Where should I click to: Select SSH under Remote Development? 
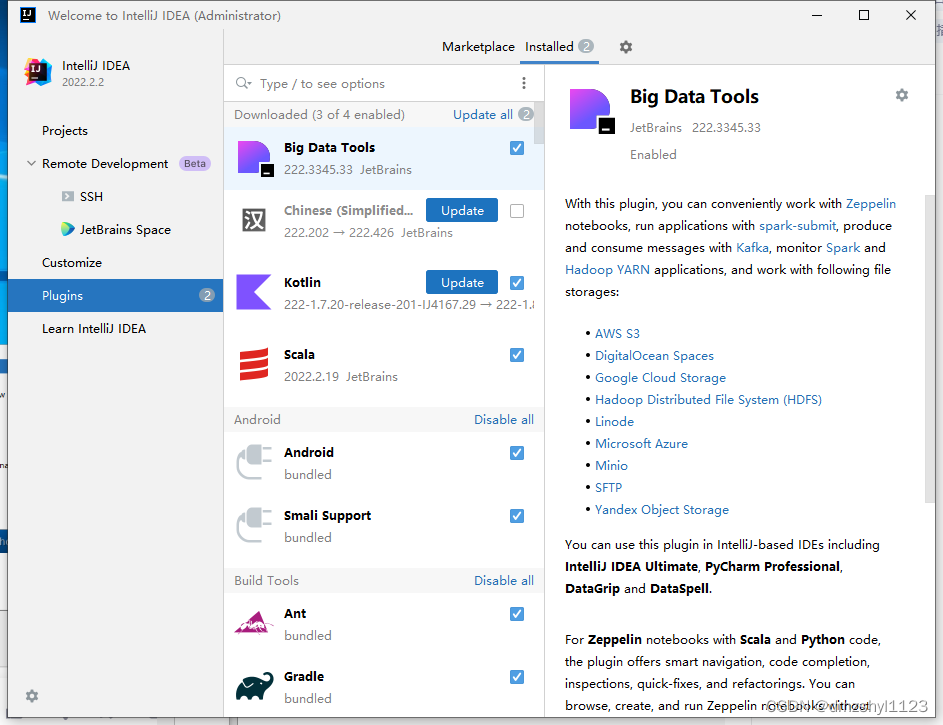(115, 197)
